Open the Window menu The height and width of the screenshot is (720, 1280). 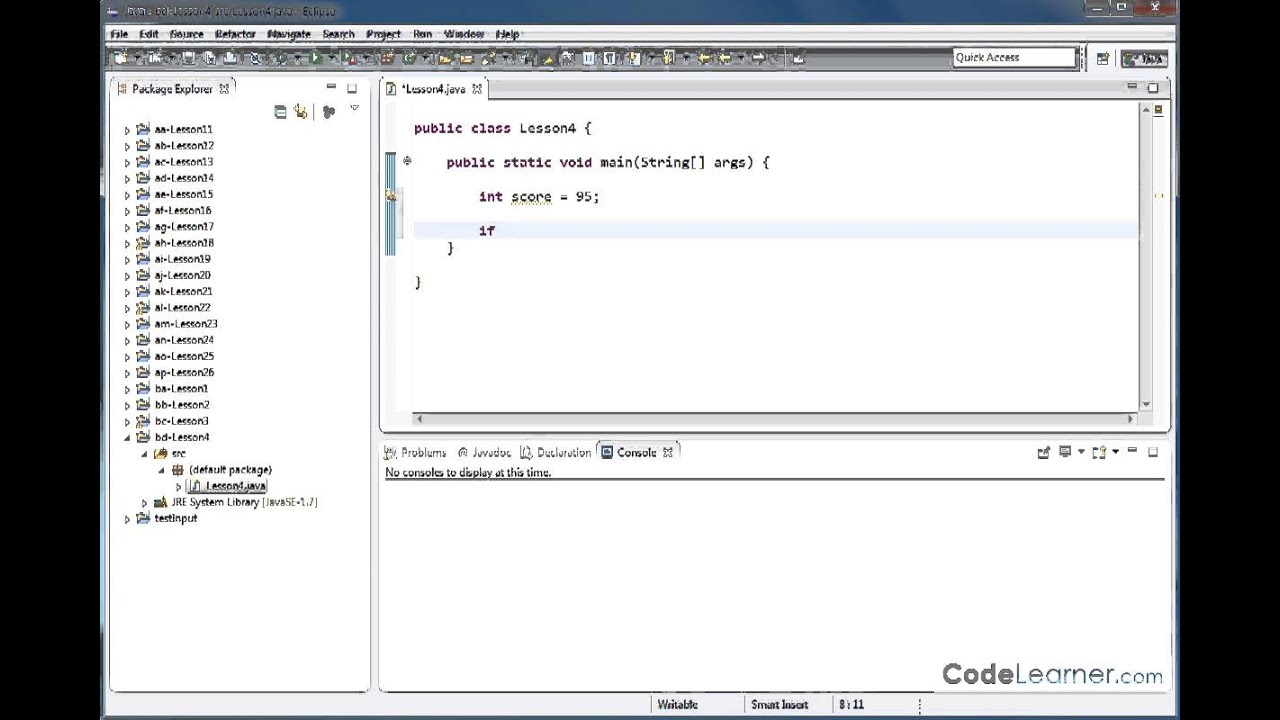coord(464,34)
